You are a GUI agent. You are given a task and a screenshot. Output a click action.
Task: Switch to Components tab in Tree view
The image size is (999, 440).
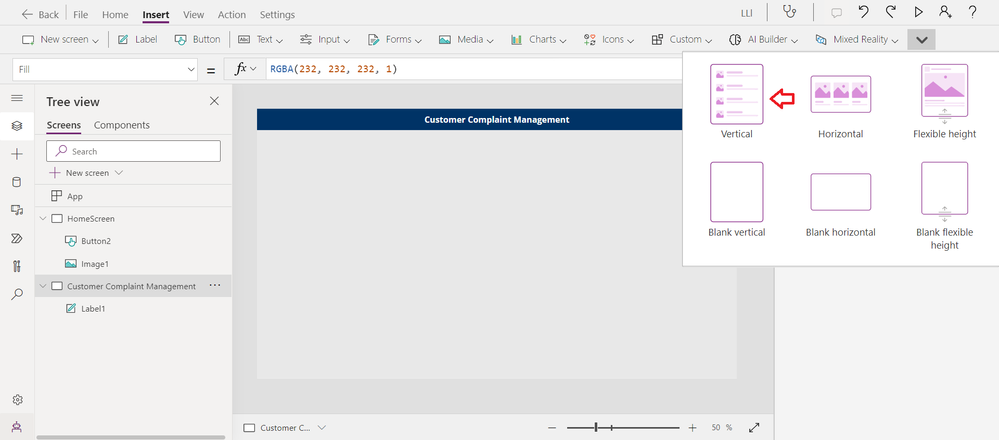(122, 125)
